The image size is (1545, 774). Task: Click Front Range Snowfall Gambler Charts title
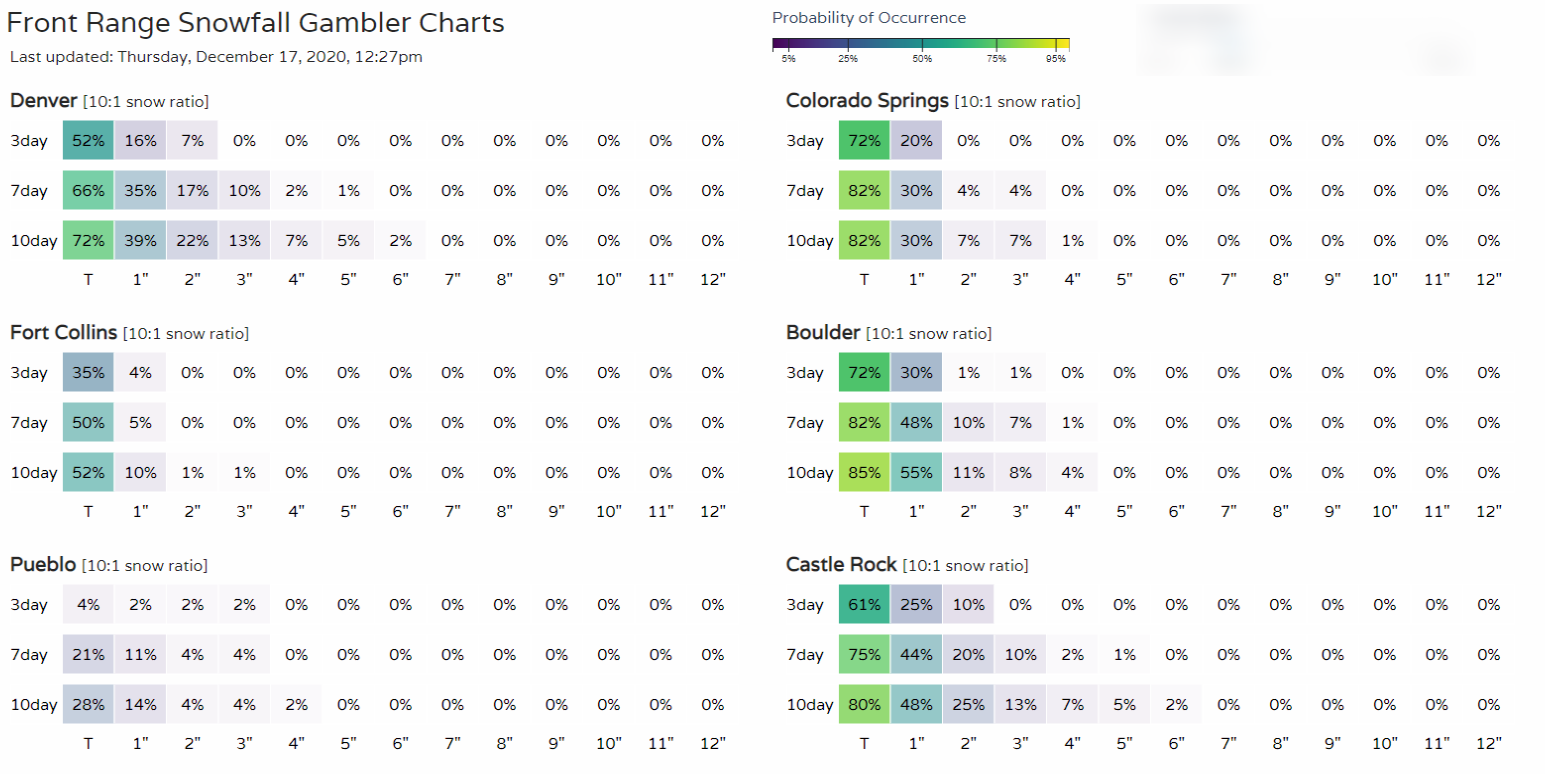(256, 23)
